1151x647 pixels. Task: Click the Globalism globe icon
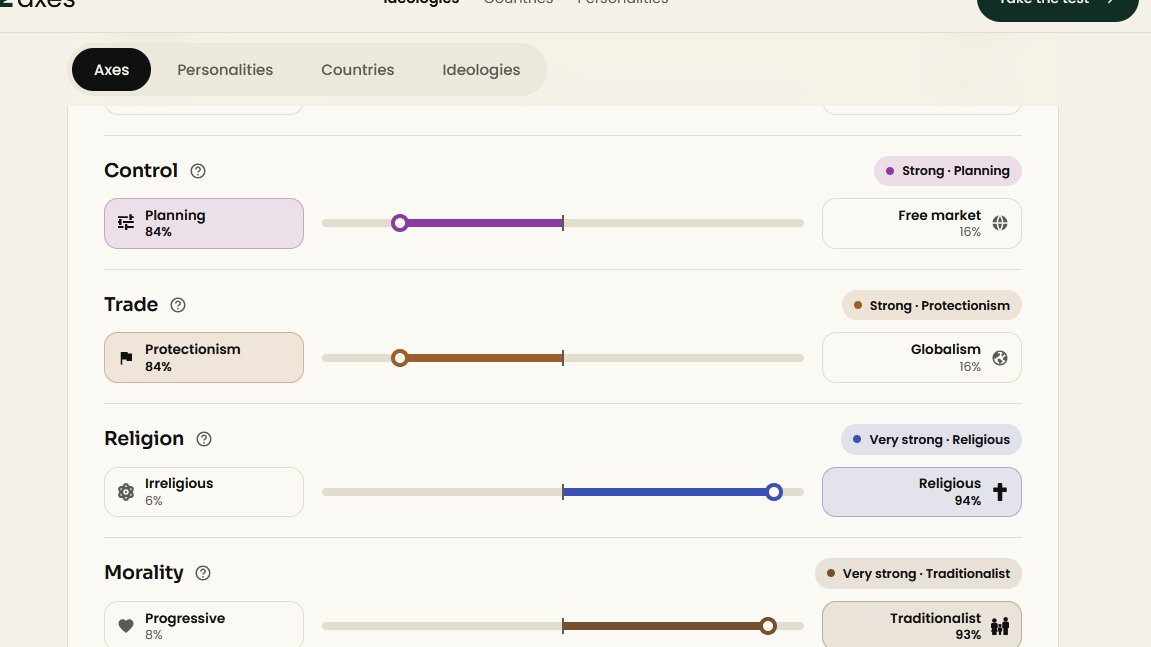point(1000,358)
